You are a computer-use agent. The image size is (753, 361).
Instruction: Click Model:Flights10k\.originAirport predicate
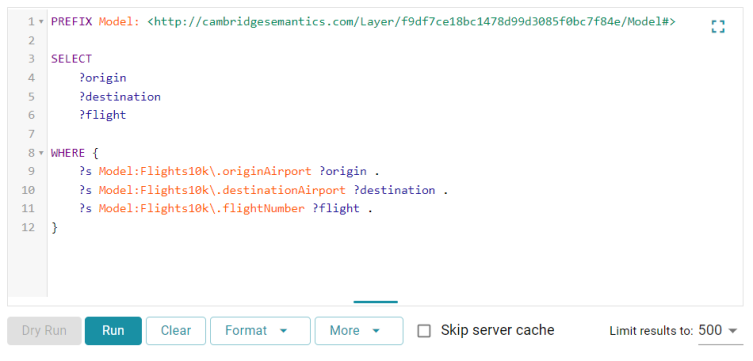[205, 171]
